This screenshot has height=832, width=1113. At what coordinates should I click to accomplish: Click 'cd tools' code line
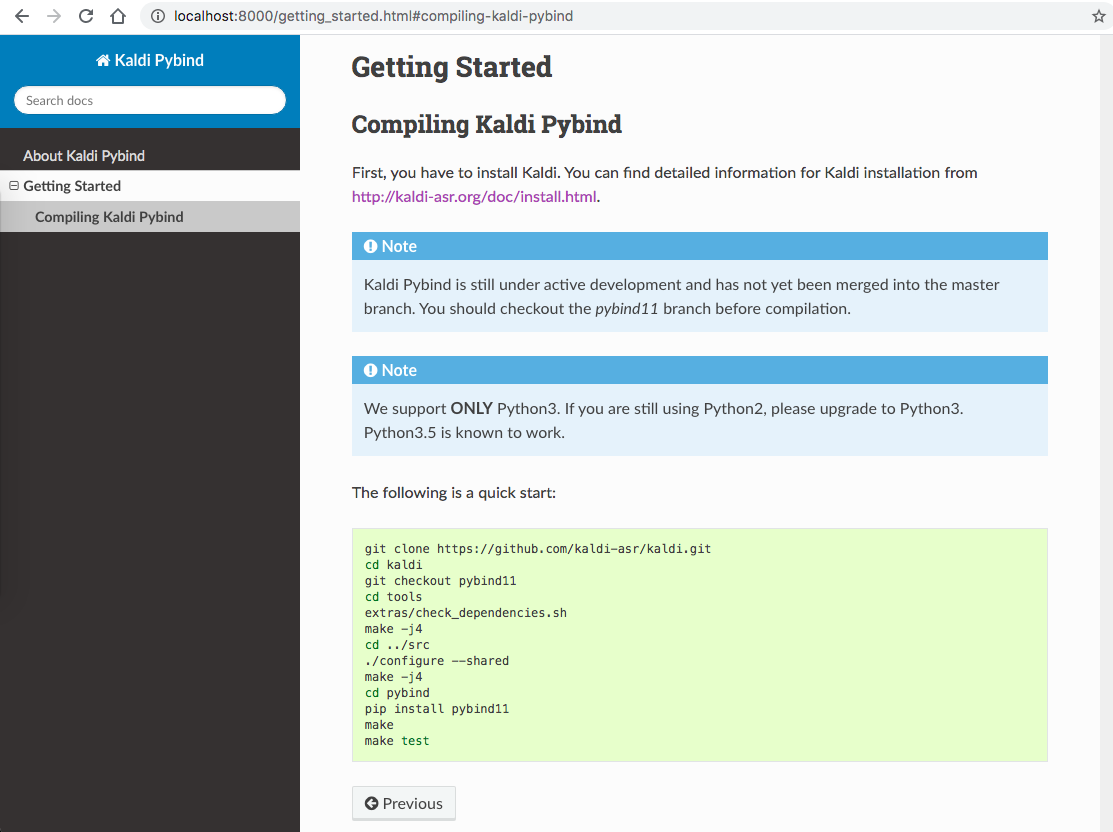pos(393,597)
